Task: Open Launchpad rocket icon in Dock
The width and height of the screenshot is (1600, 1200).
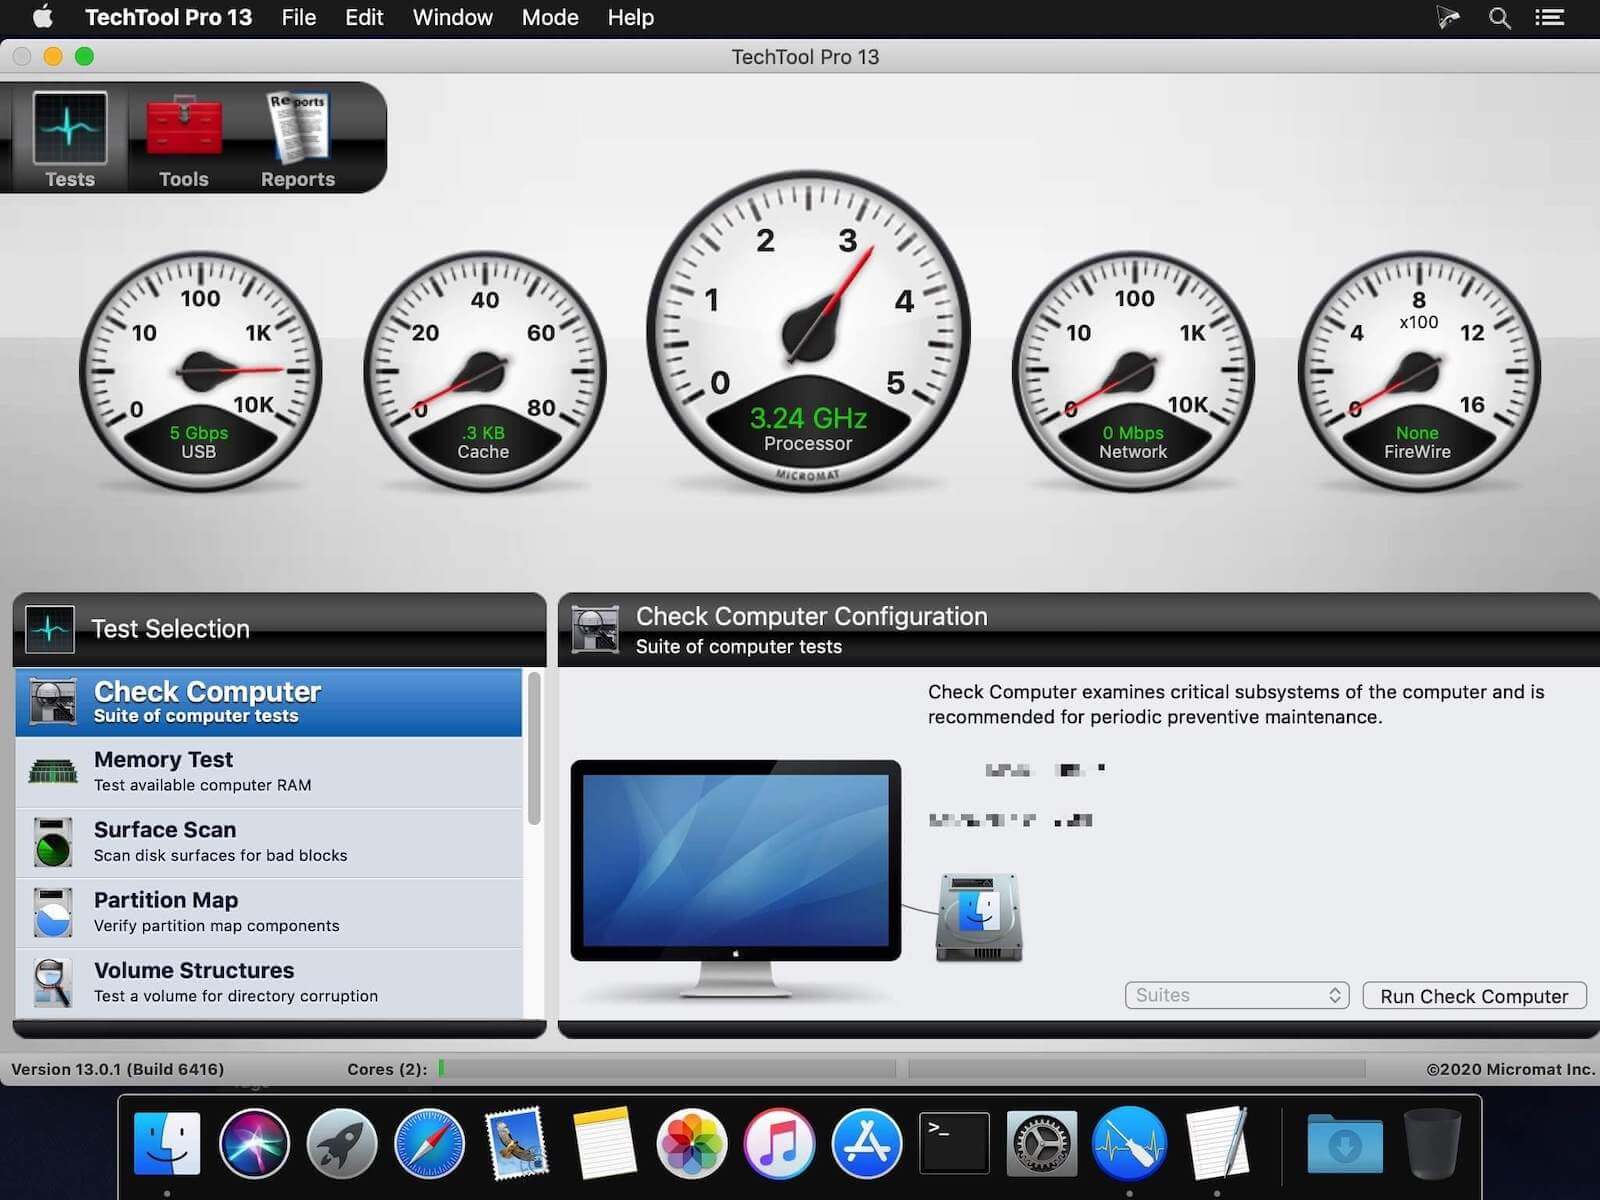Action: [x=341, y=1143]
